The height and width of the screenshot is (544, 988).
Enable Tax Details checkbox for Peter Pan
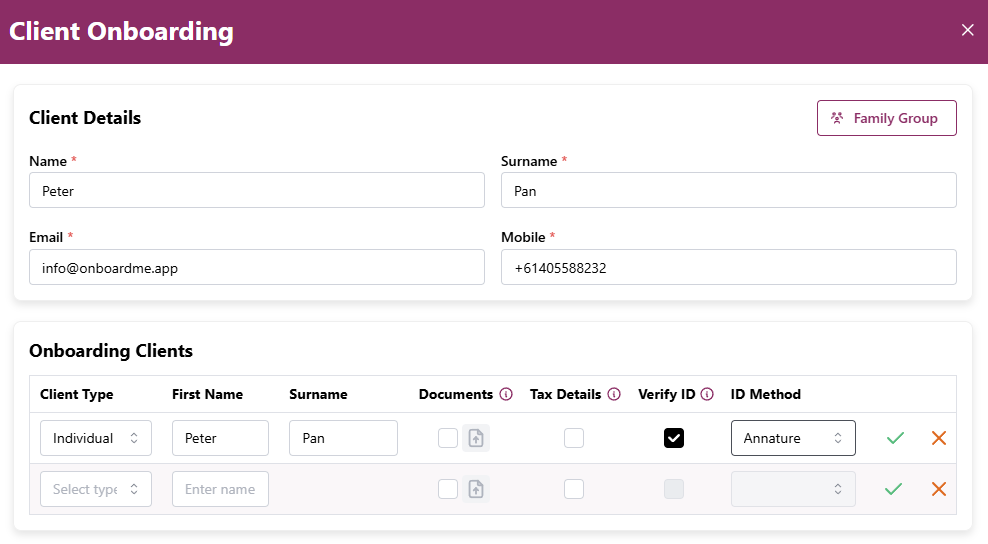tap(574, 438)
